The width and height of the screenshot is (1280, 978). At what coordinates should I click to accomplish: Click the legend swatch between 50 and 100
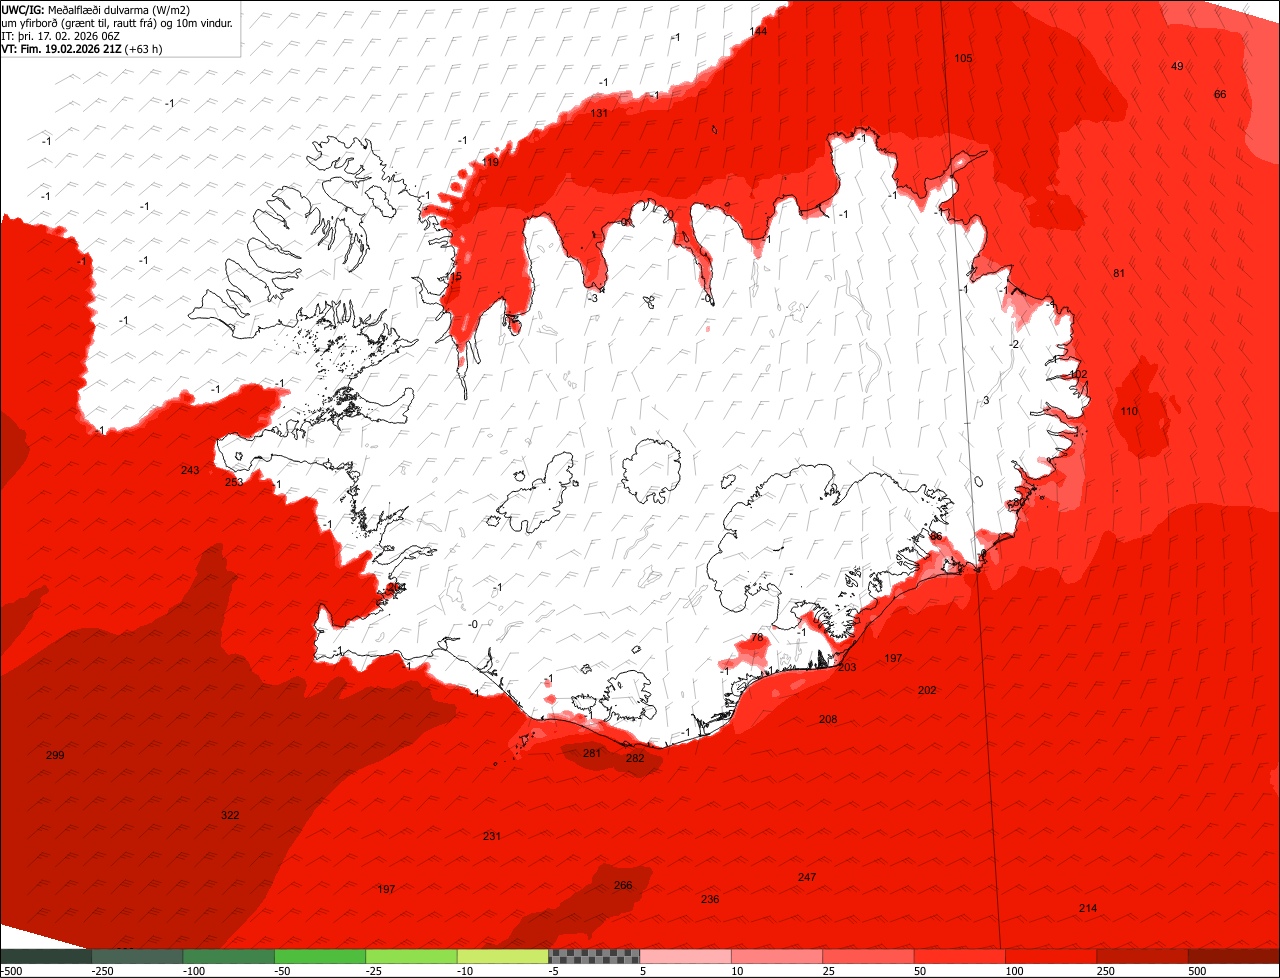(x=960, y=956)
